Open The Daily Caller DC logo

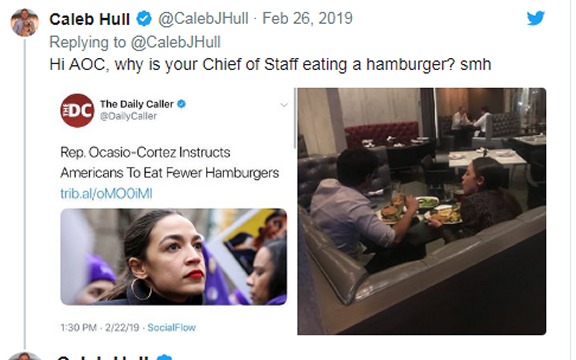pos(77,111)
